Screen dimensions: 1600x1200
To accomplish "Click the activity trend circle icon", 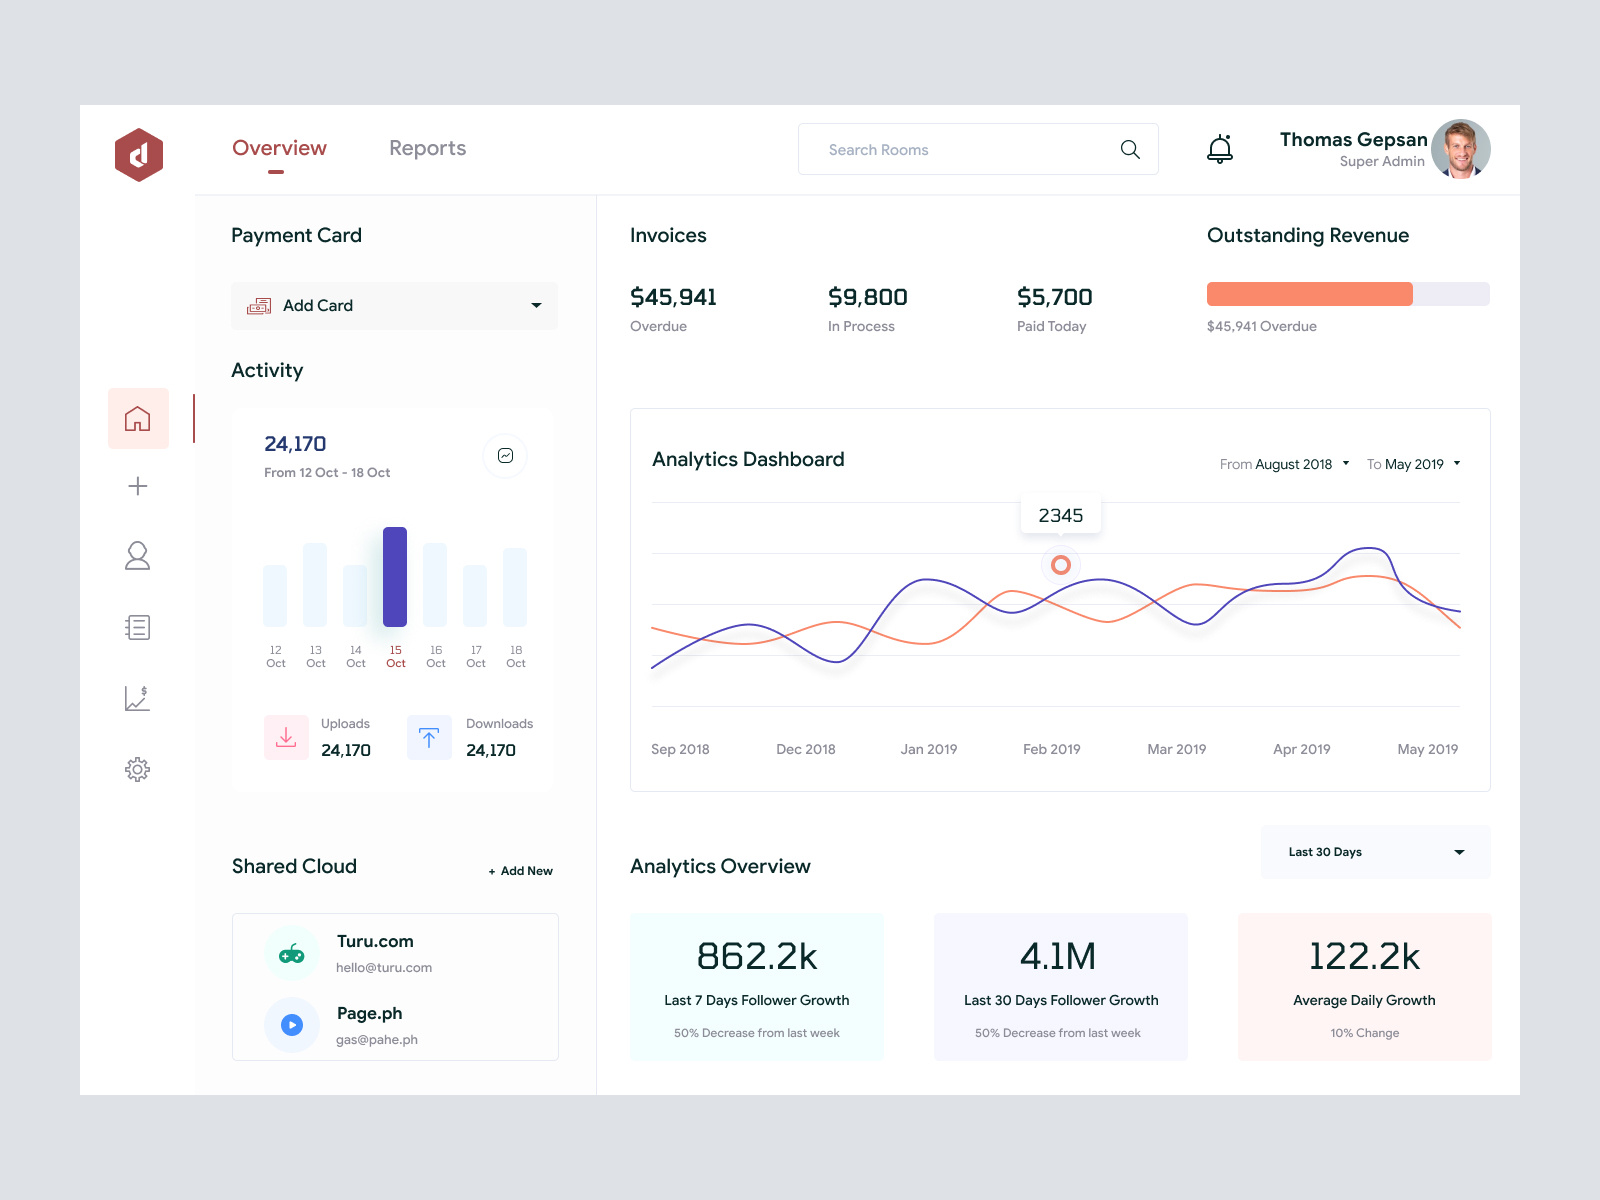I will click(505, 456).
